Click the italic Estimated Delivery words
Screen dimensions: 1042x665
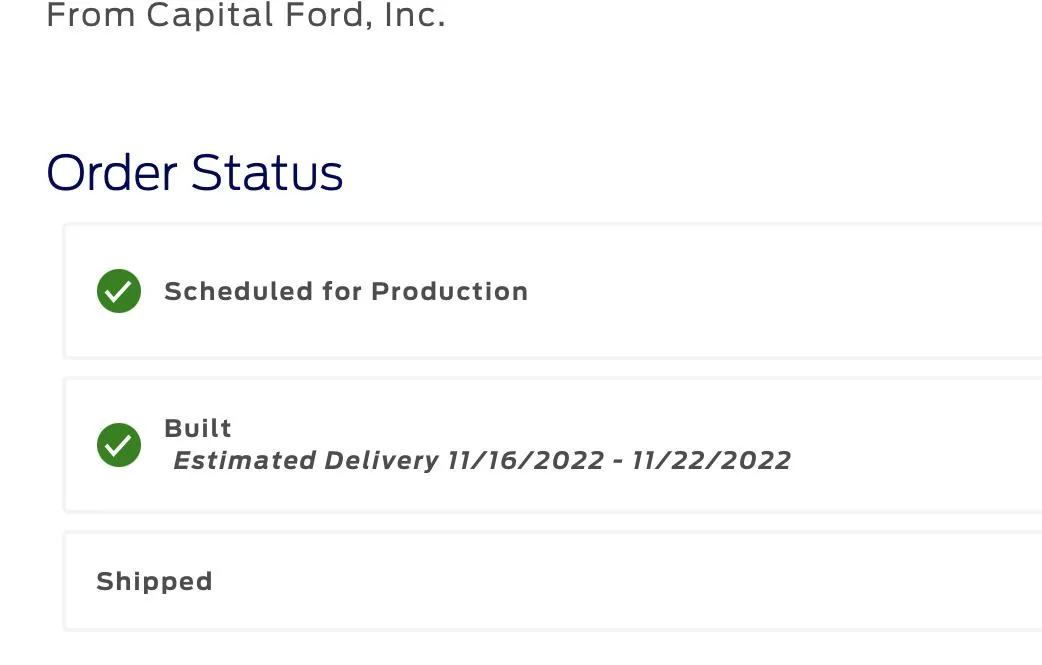(305, 461)
